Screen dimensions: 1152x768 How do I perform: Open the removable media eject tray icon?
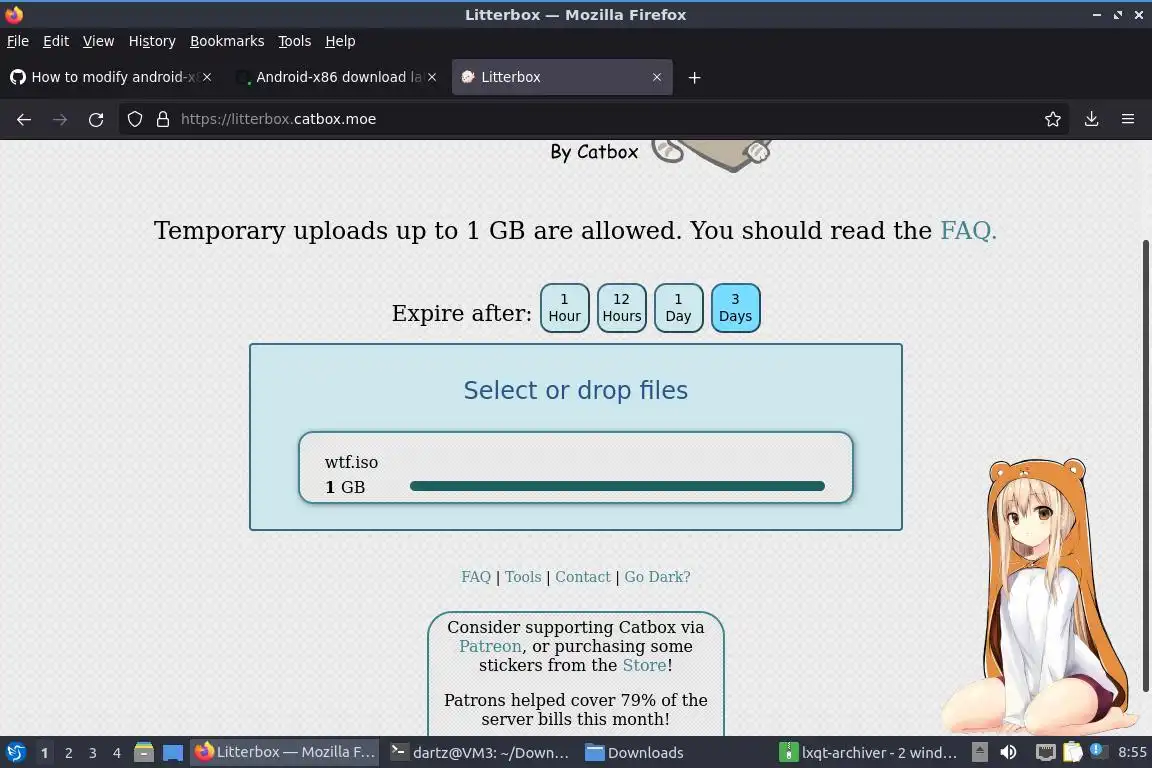[x=979, y=752]
